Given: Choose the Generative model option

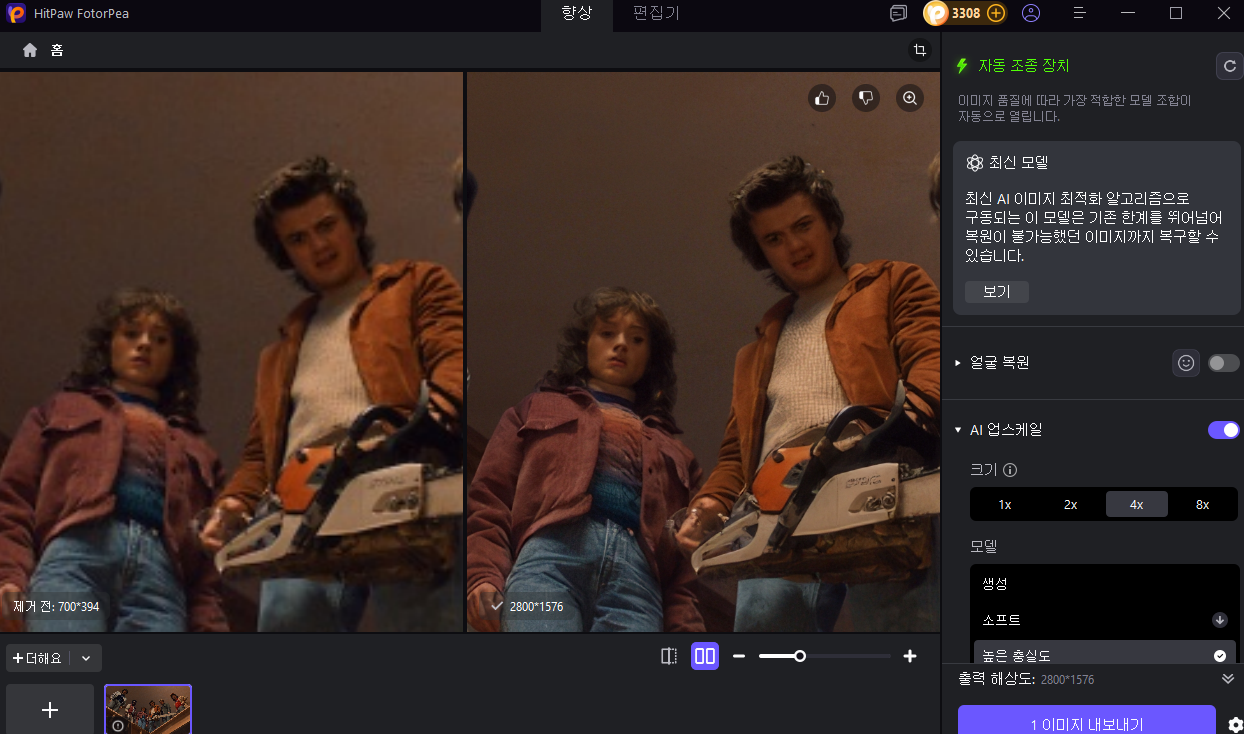Looking at the screenshot, I should [x=1105, y=583].
